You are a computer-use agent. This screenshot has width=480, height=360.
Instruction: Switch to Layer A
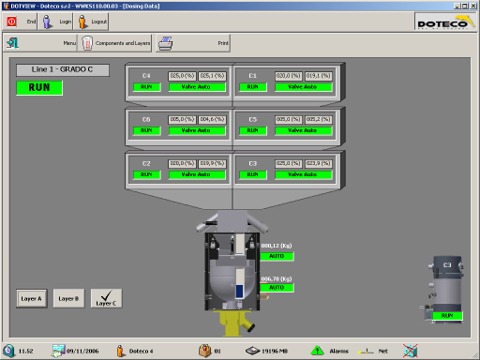(x=32, y=299)
